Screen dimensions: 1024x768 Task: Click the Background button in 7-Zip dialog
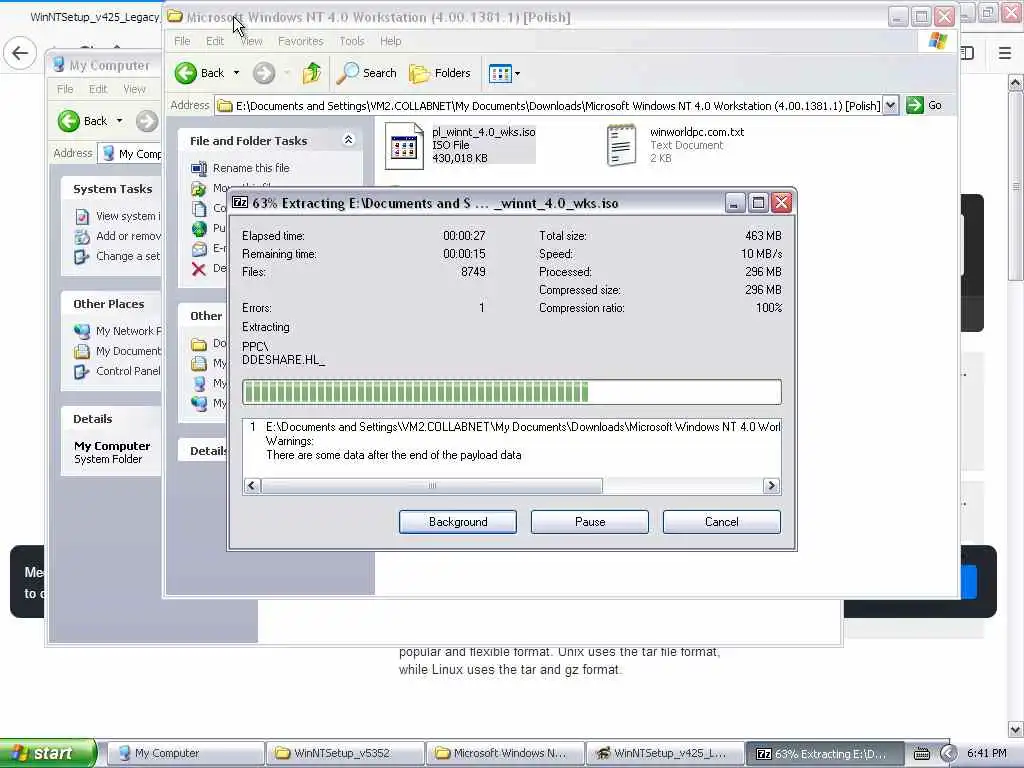[x=458, y=522]
